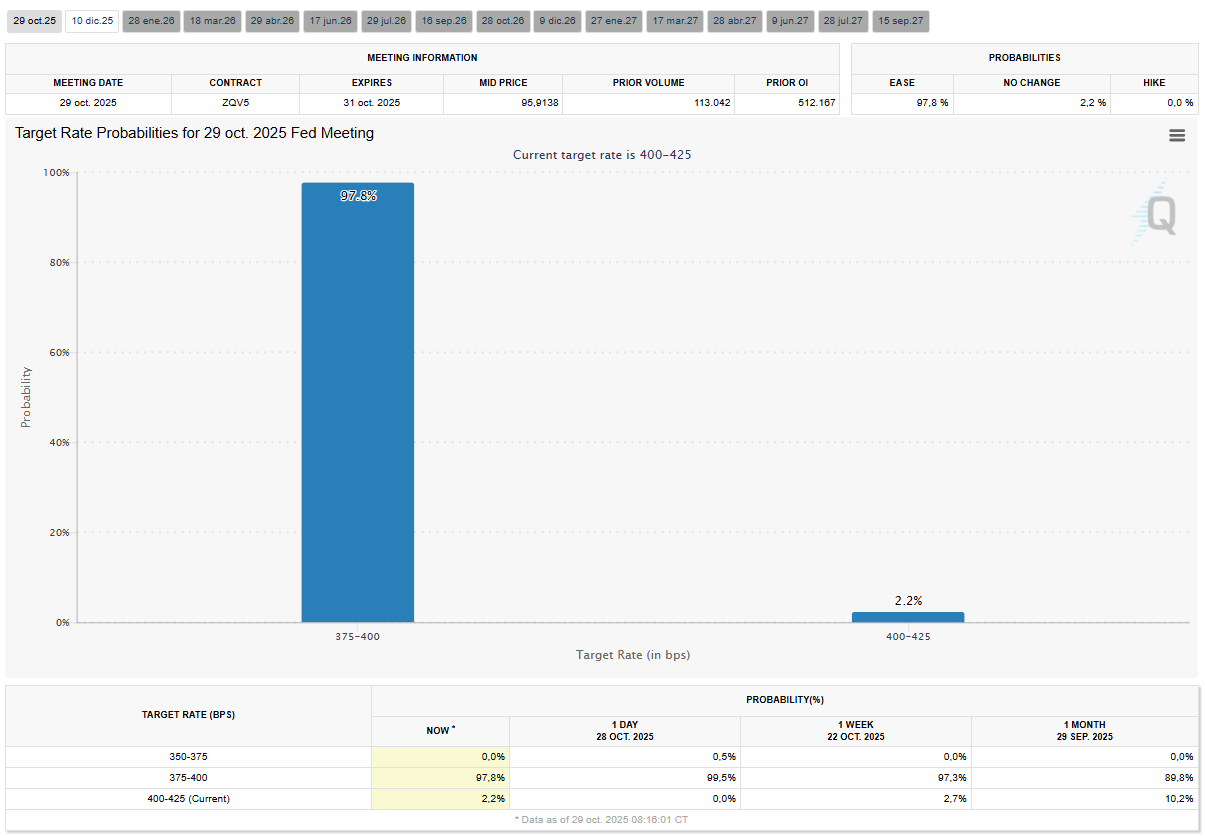Click the NO CHANGE column header
Image resolution: width=1205 pixels, height=836 pixels.
coord(1032,83)
